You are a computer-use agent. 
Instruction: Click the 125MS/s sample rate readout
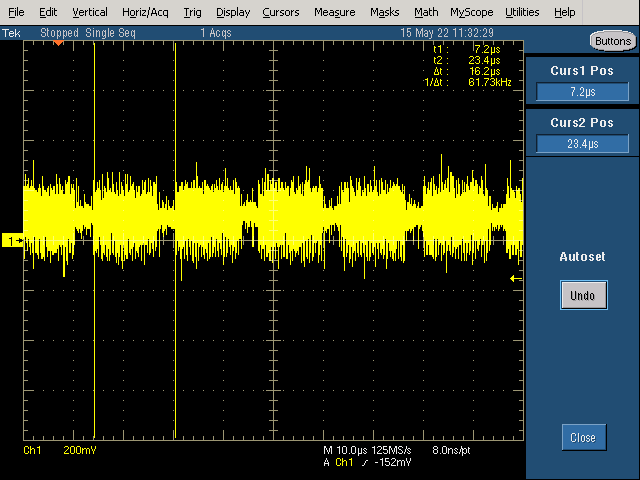click(x=391, y=450)
